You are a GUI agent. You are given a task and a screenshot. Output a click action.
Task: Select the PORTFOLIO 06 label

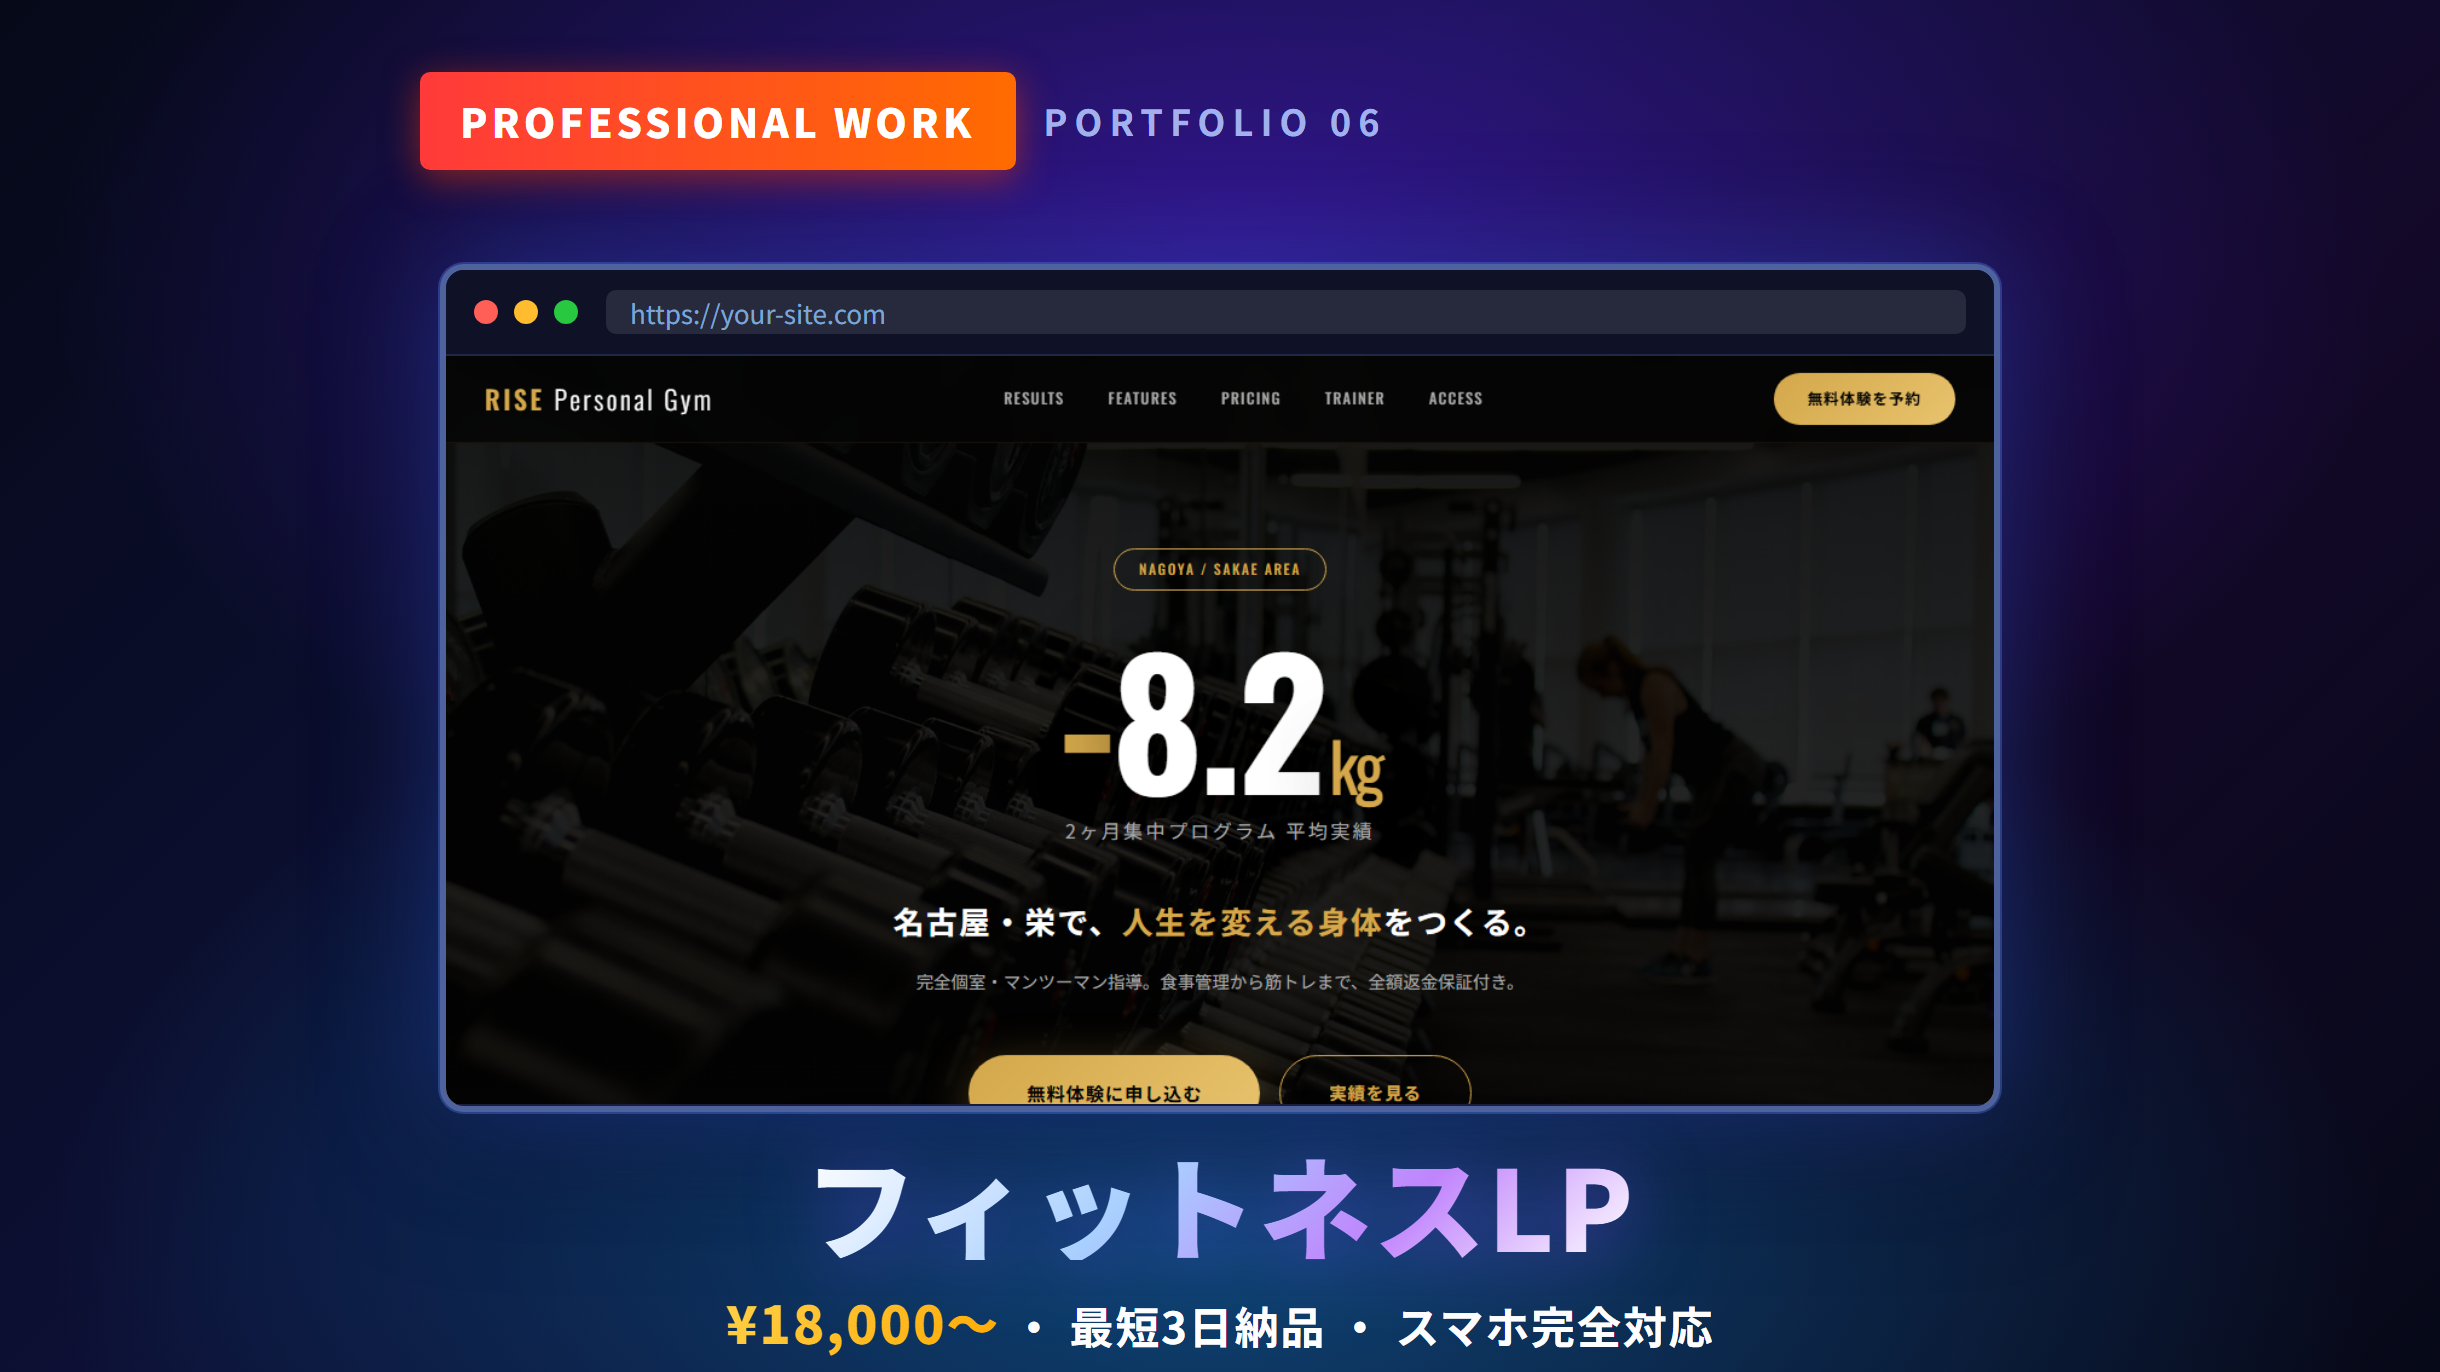pos(1213,123)
